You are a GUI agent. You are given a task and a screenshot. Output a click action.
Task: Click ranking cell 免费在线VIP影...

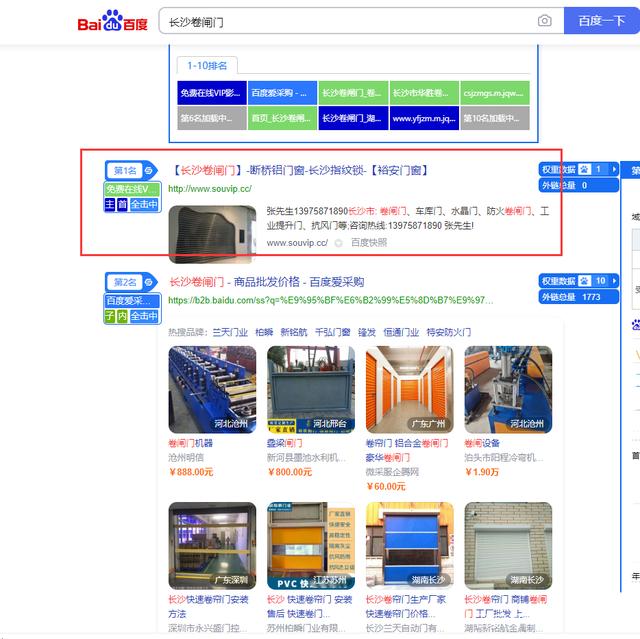click(x=212, y=93)
